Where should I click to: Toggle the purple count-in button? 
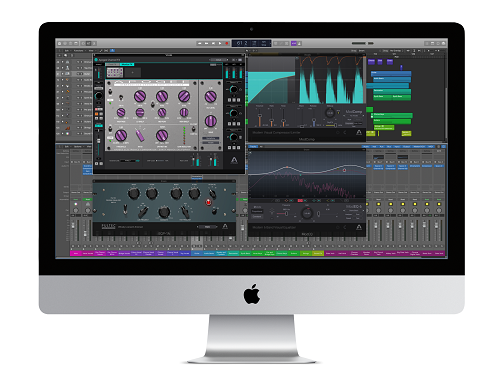click(294, 43)
